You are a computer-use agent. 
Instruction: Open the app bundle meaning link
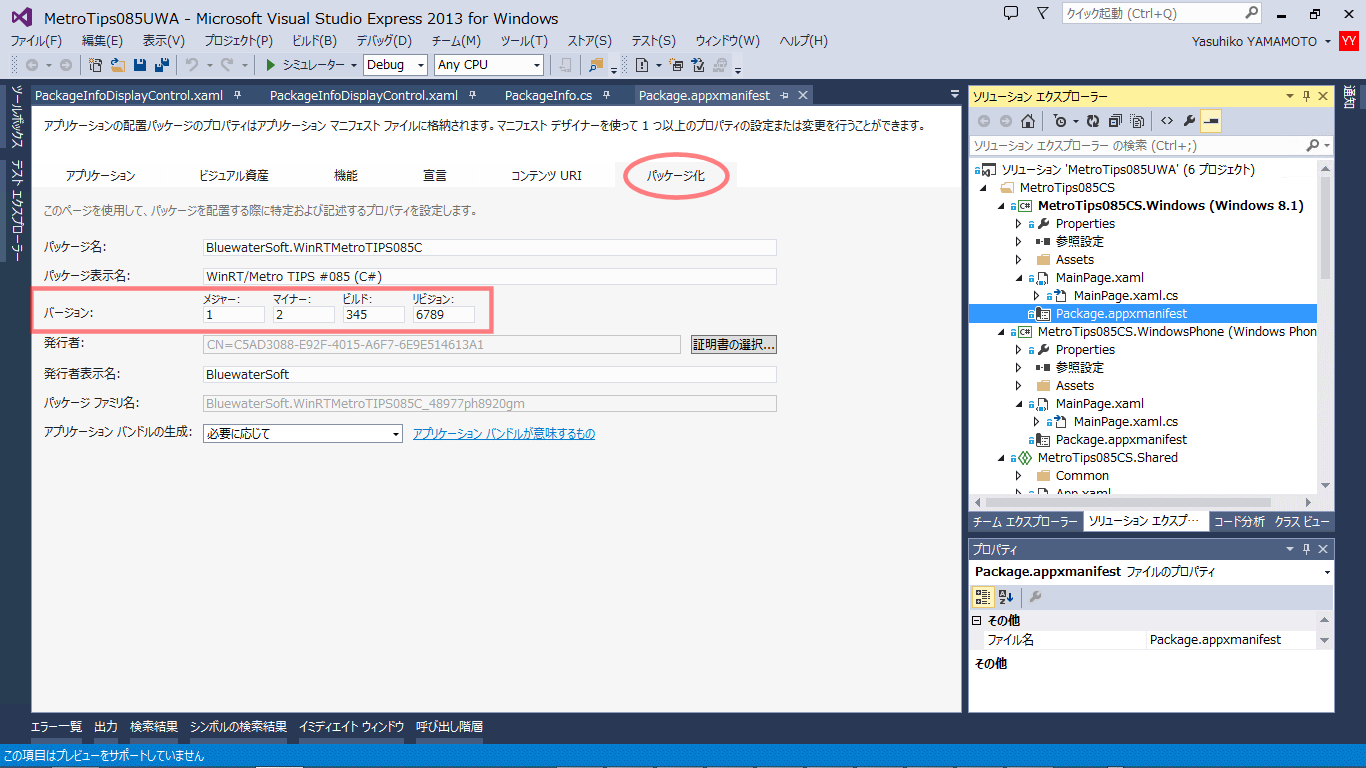(x=504, y=434)
